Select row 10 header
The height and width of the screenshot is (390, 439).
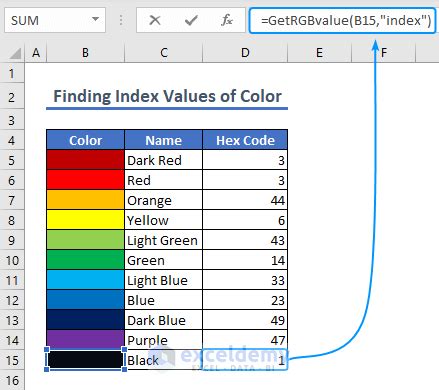(12, 260)
